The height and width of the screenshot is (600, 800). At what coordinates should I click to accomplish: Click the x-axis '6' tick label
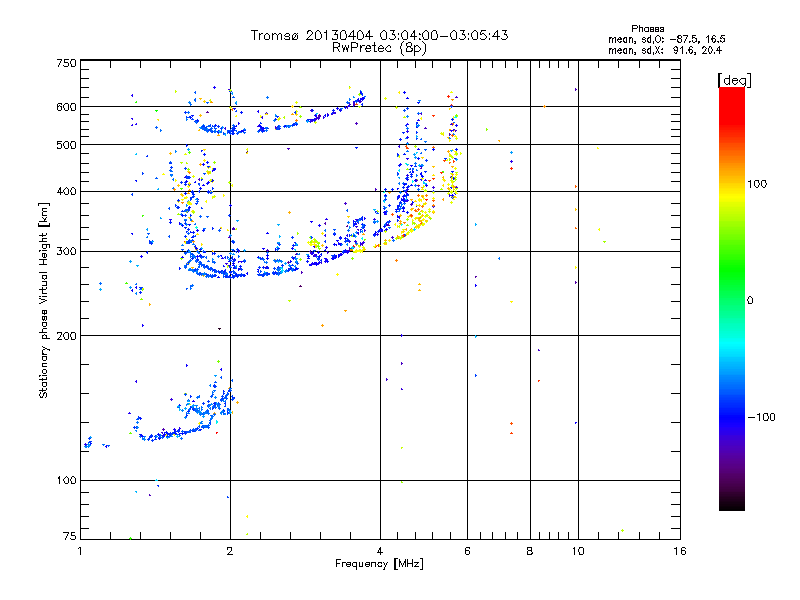coord(467,551)
